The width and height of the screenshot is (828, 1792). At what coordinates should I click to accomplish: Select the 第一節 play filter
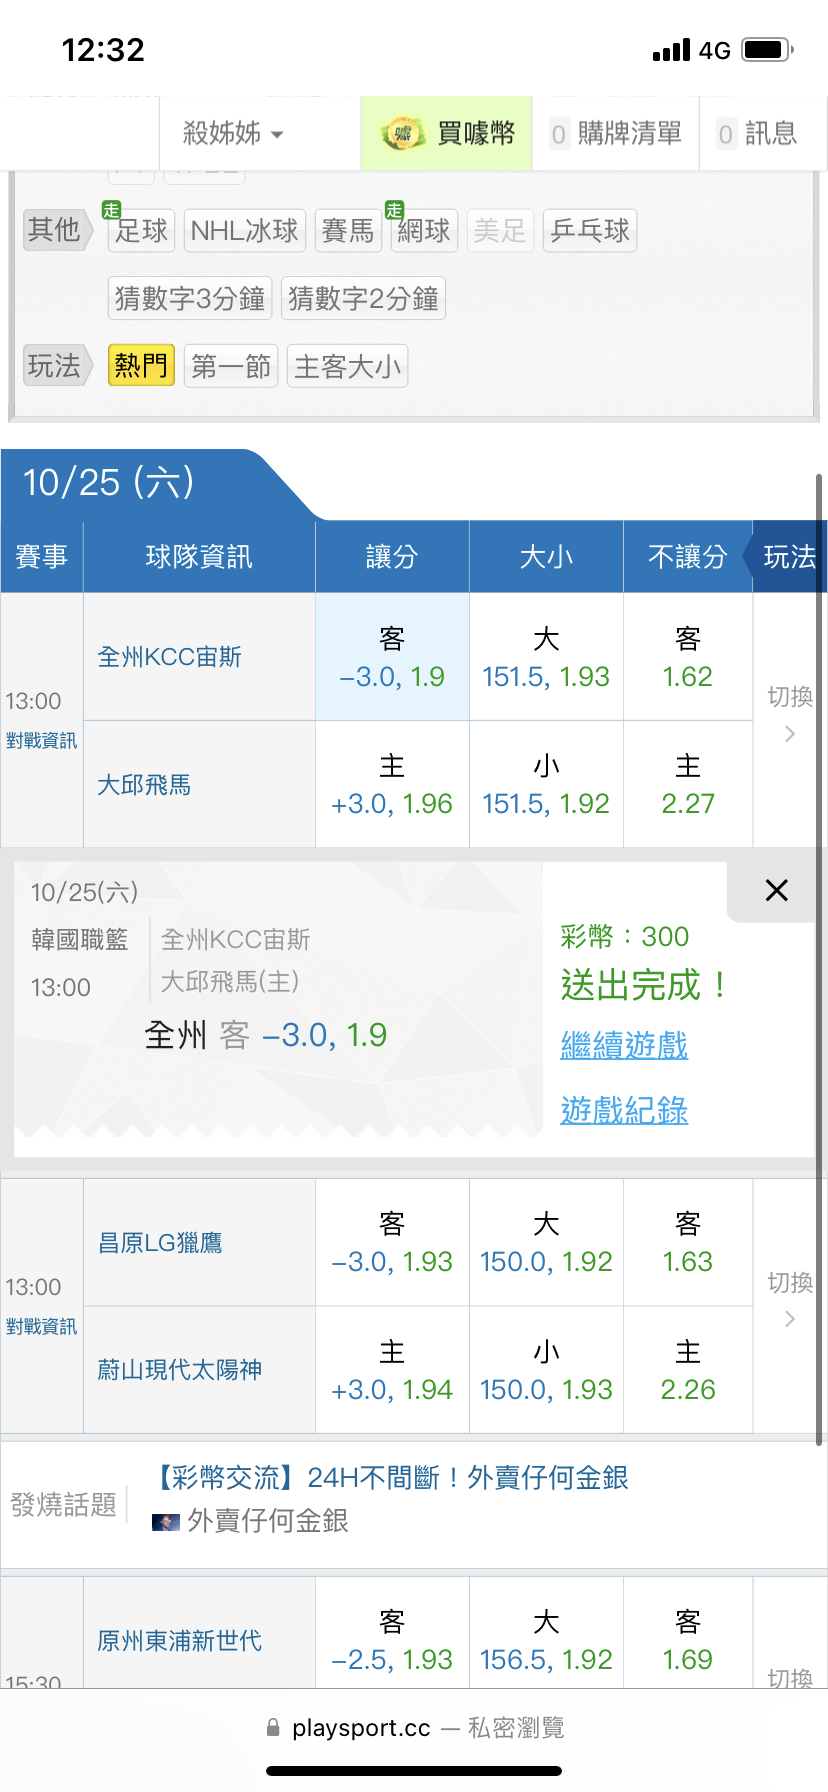coord(231,366)
